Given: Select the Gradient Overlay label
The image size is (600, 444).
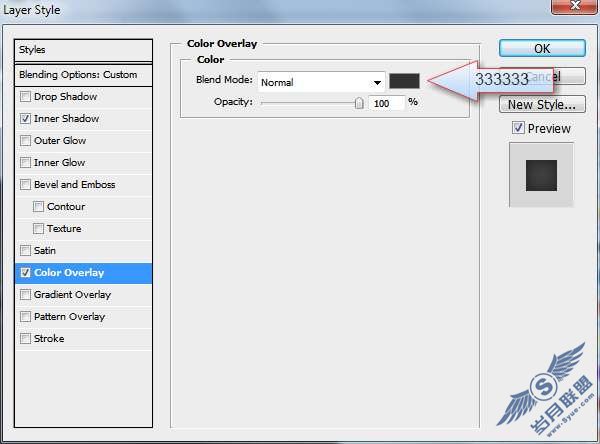Looking at the screenshot, I should [x=72, y=295].
